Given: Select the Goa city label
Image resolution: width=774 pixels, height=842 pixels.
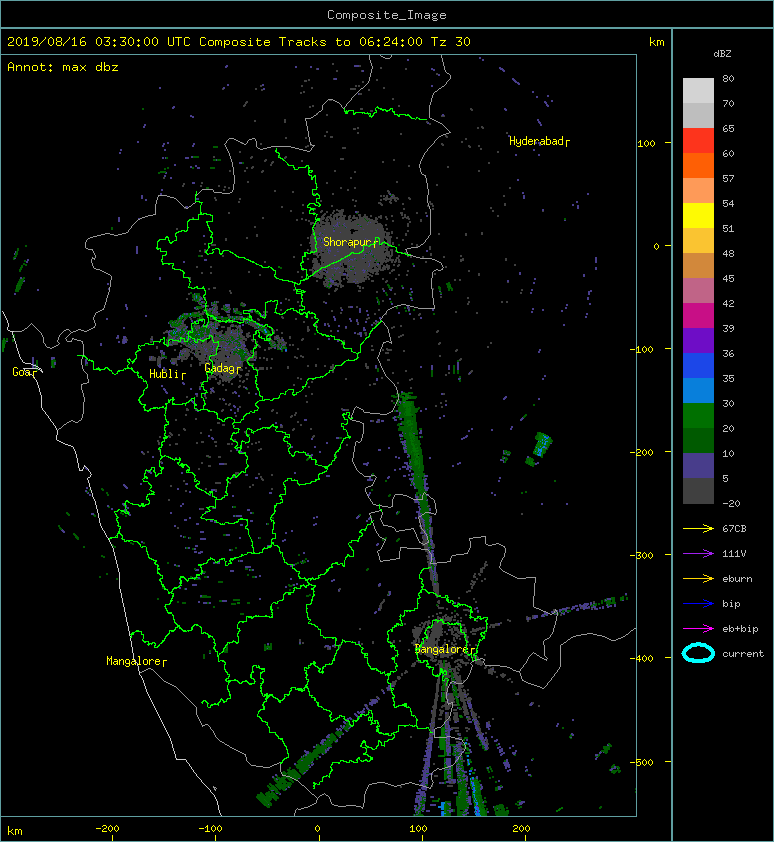Looking at the screenshot, I should coord(25,372).
